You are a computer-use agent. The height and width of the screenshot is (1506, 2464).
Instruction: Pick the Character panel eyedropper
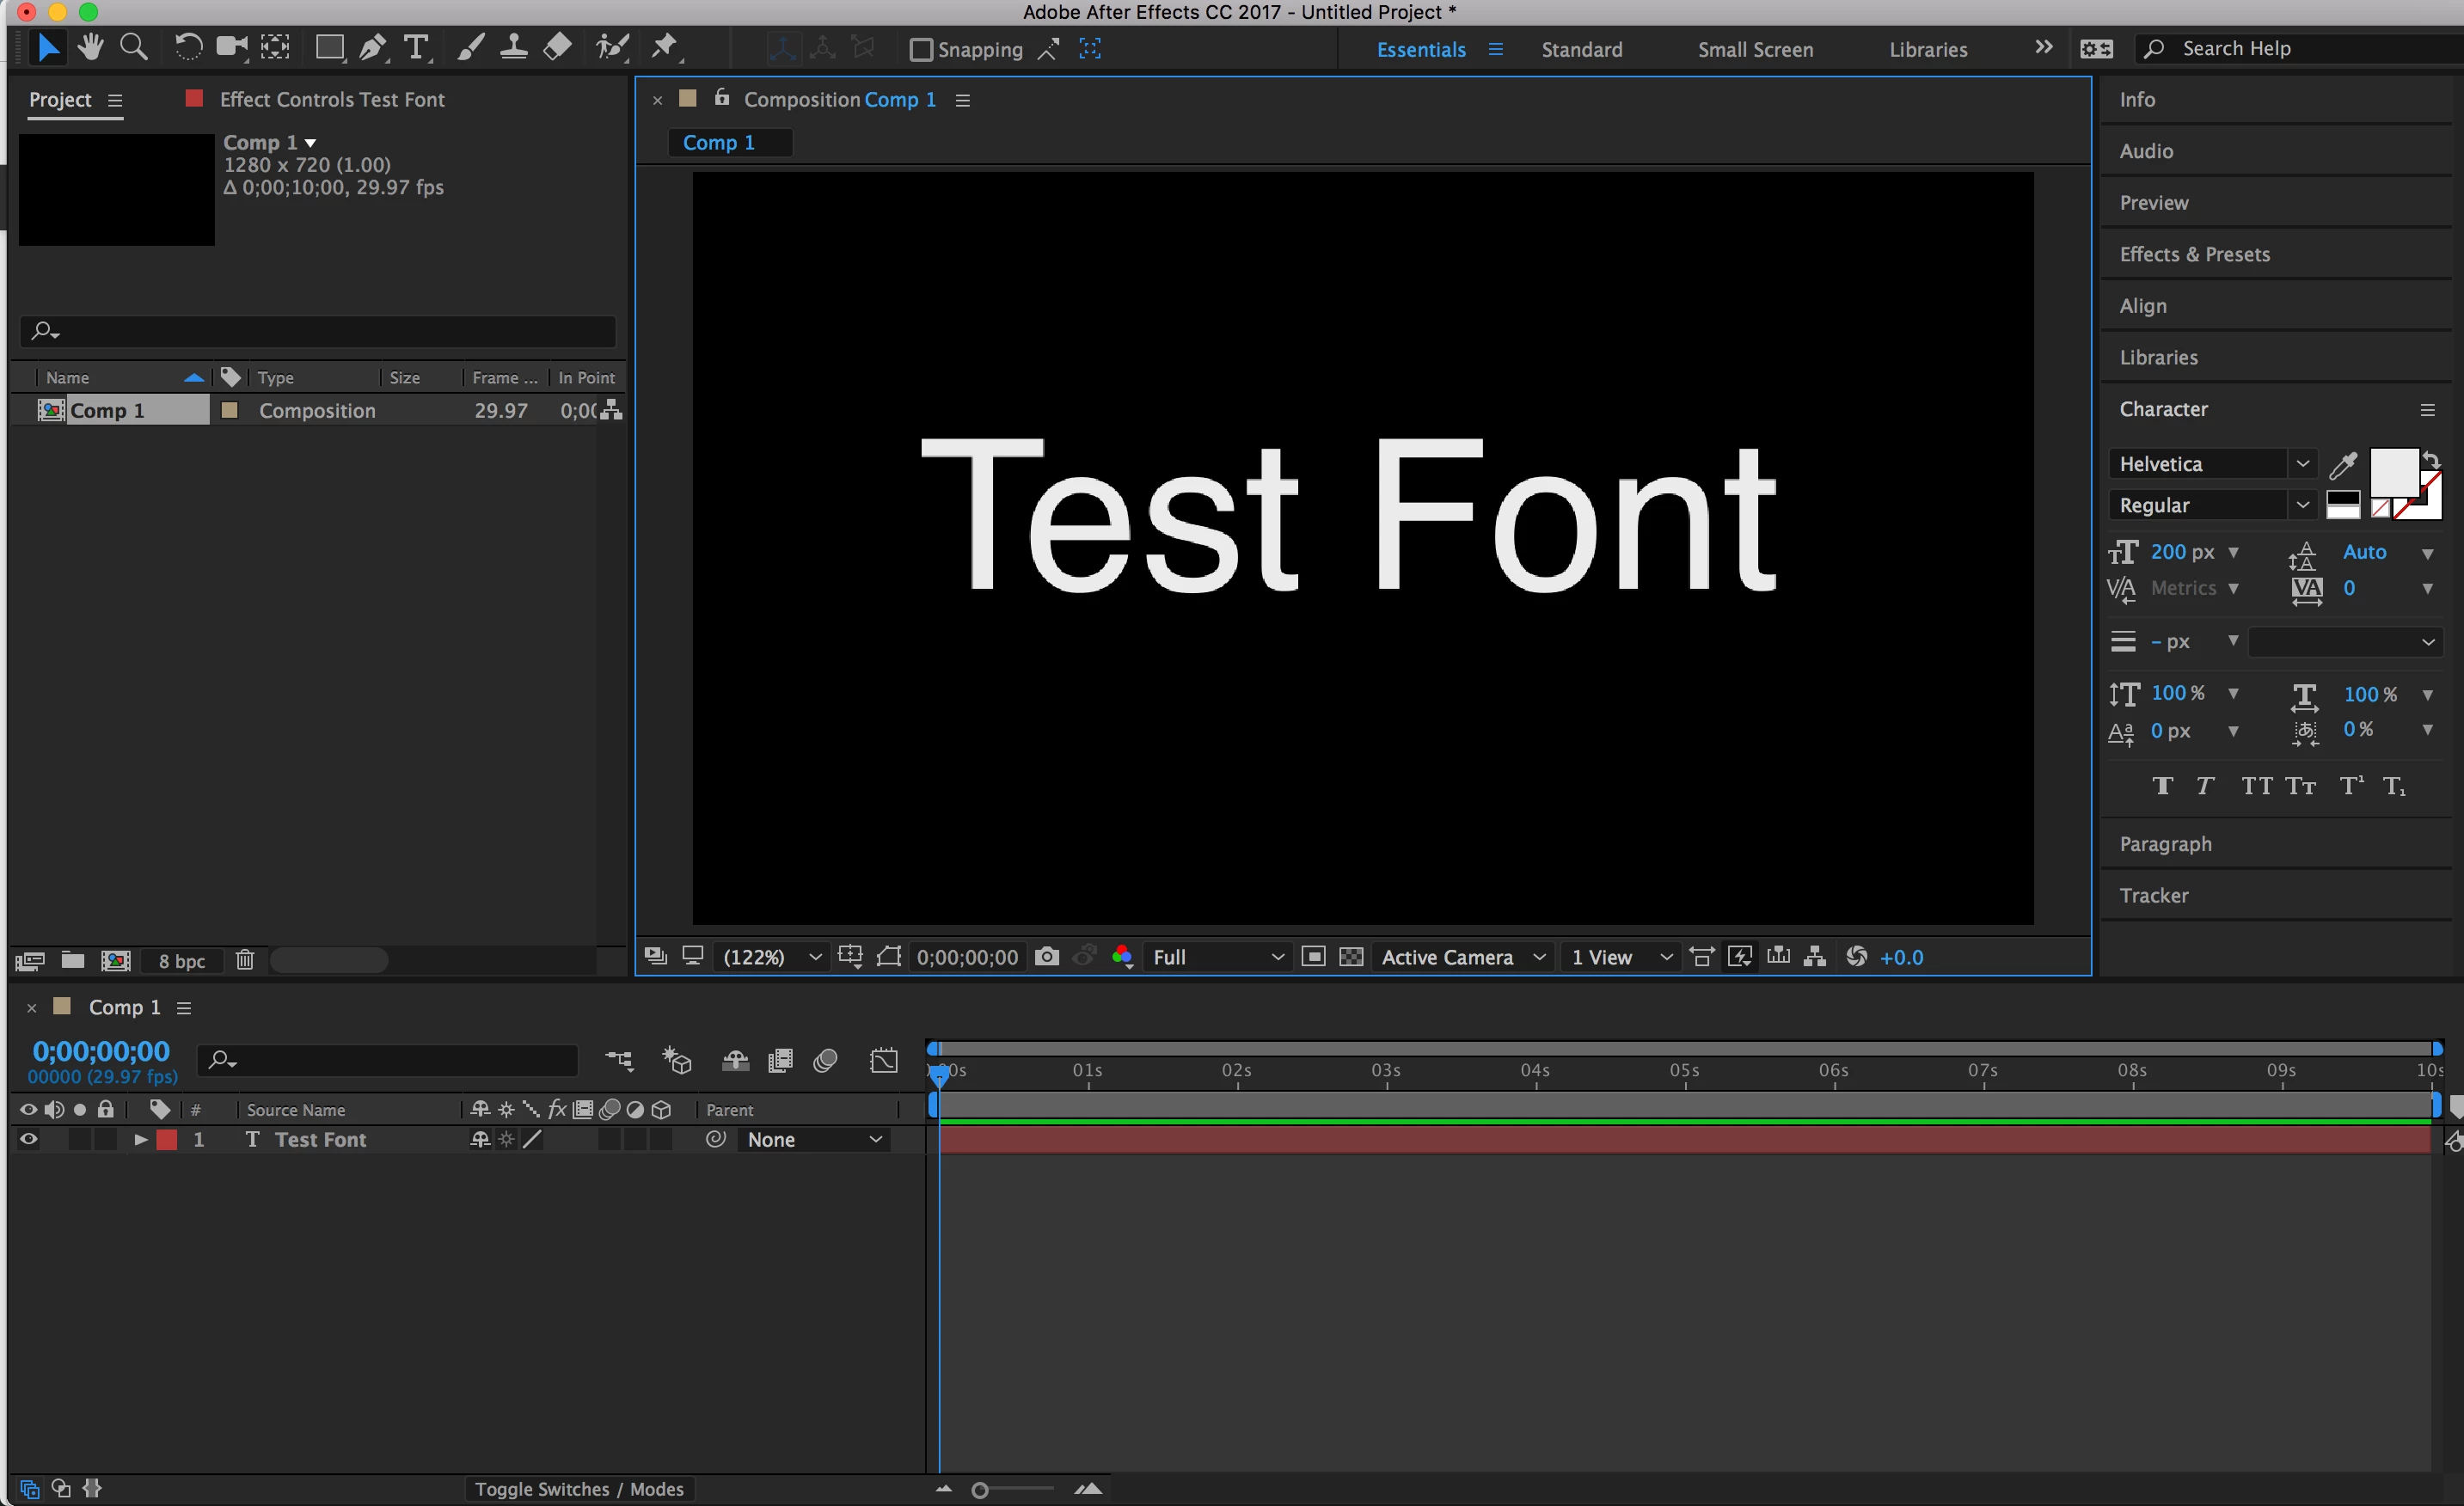pyautogui.click(x=2342, y=465)
